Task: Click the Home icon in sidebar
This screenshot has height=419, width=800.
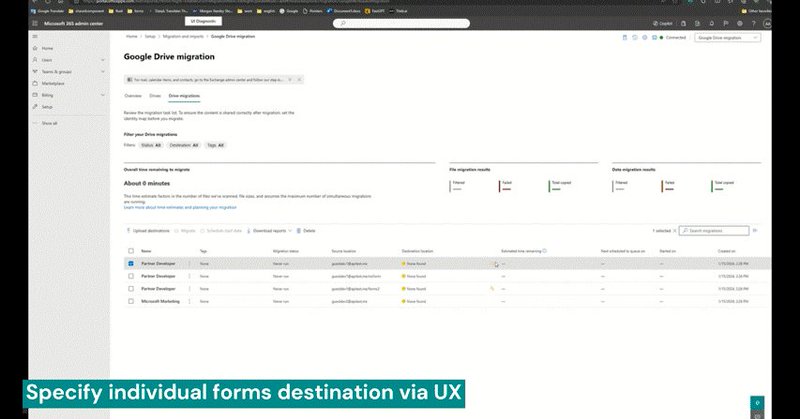Action: pyautogui.click(x=35, y=48)
